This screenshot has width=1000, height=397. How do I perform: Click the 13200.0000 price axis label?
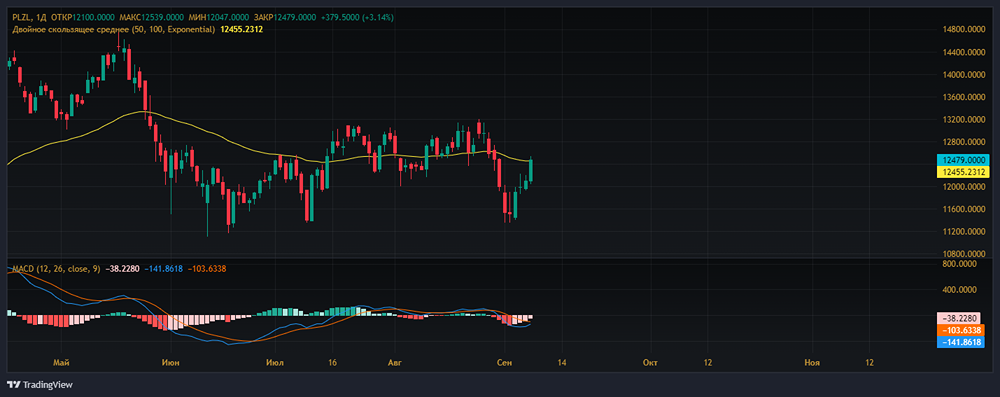965,119
